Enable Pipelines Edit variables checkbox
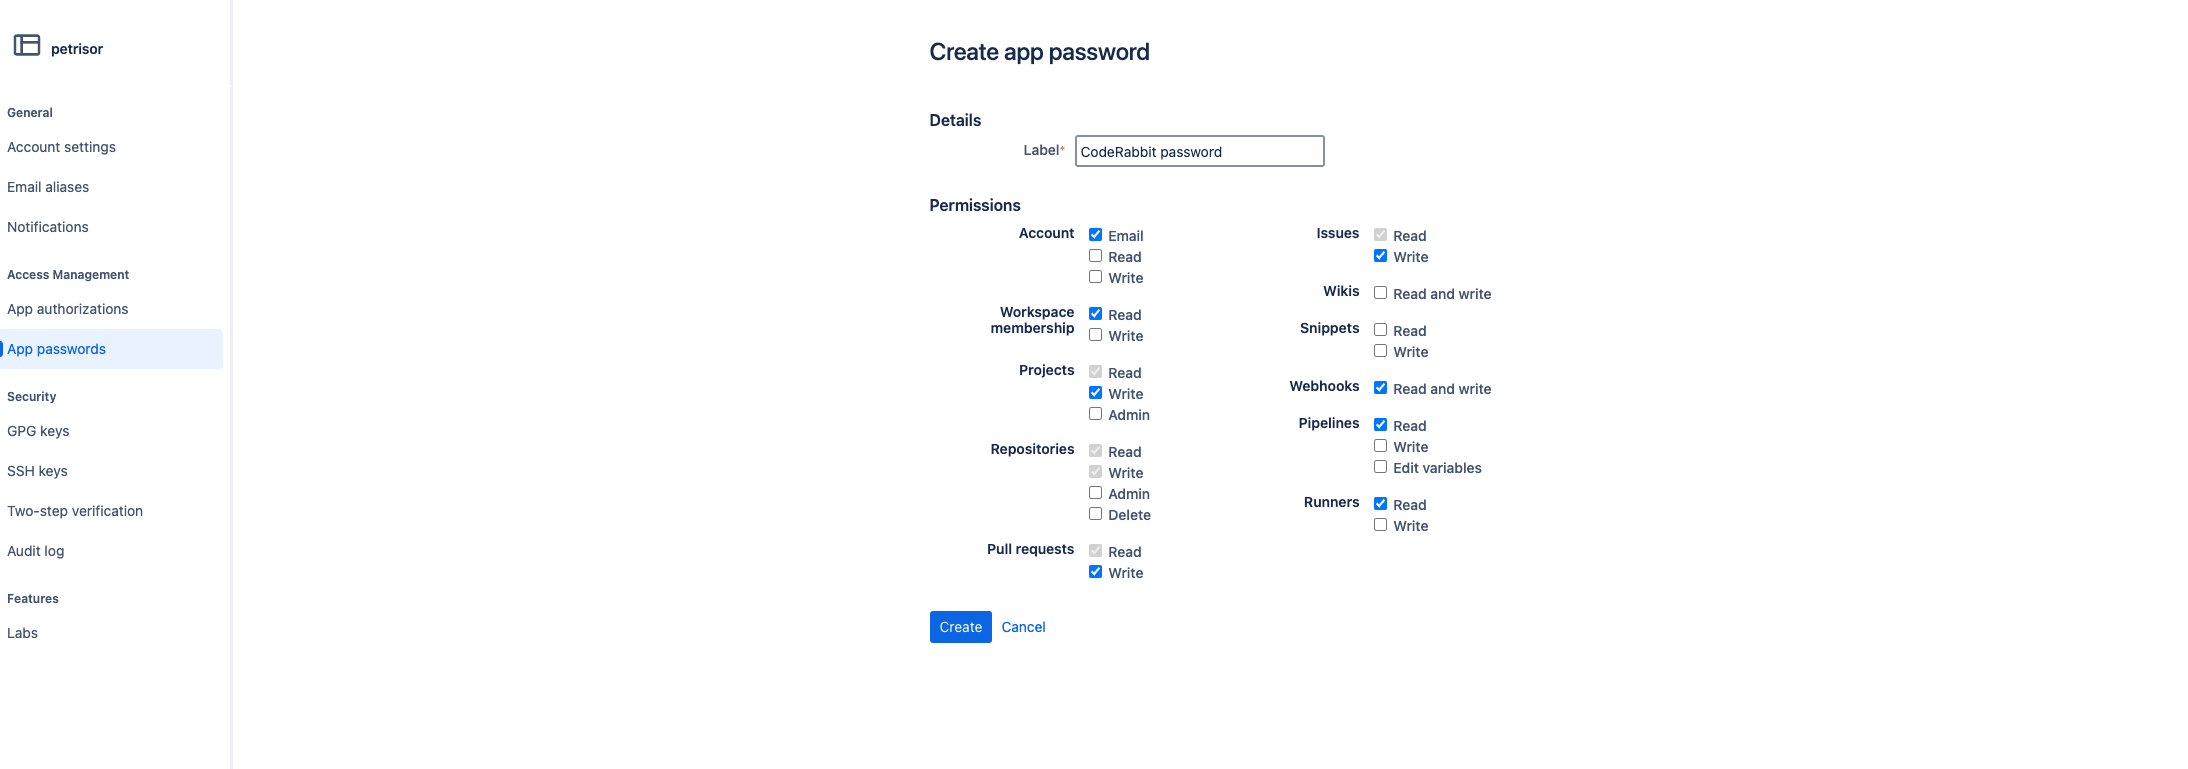2188x769 pixels. (x=1381, y=467)
